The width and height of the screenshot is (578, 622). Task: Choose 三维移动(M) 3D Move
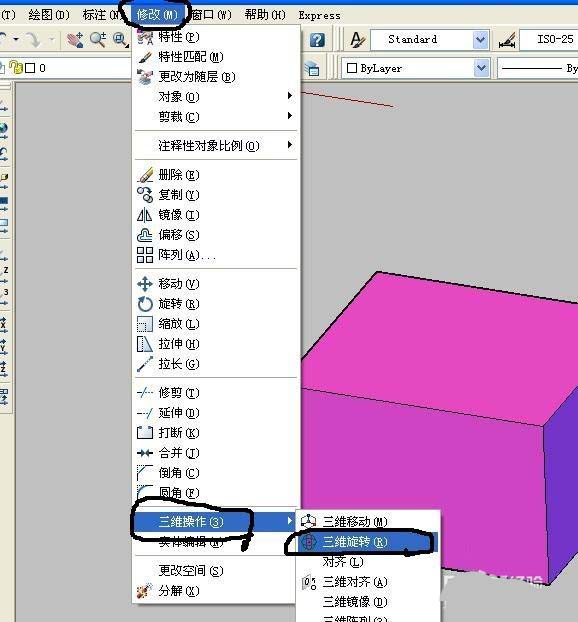[x=368, y=522]
